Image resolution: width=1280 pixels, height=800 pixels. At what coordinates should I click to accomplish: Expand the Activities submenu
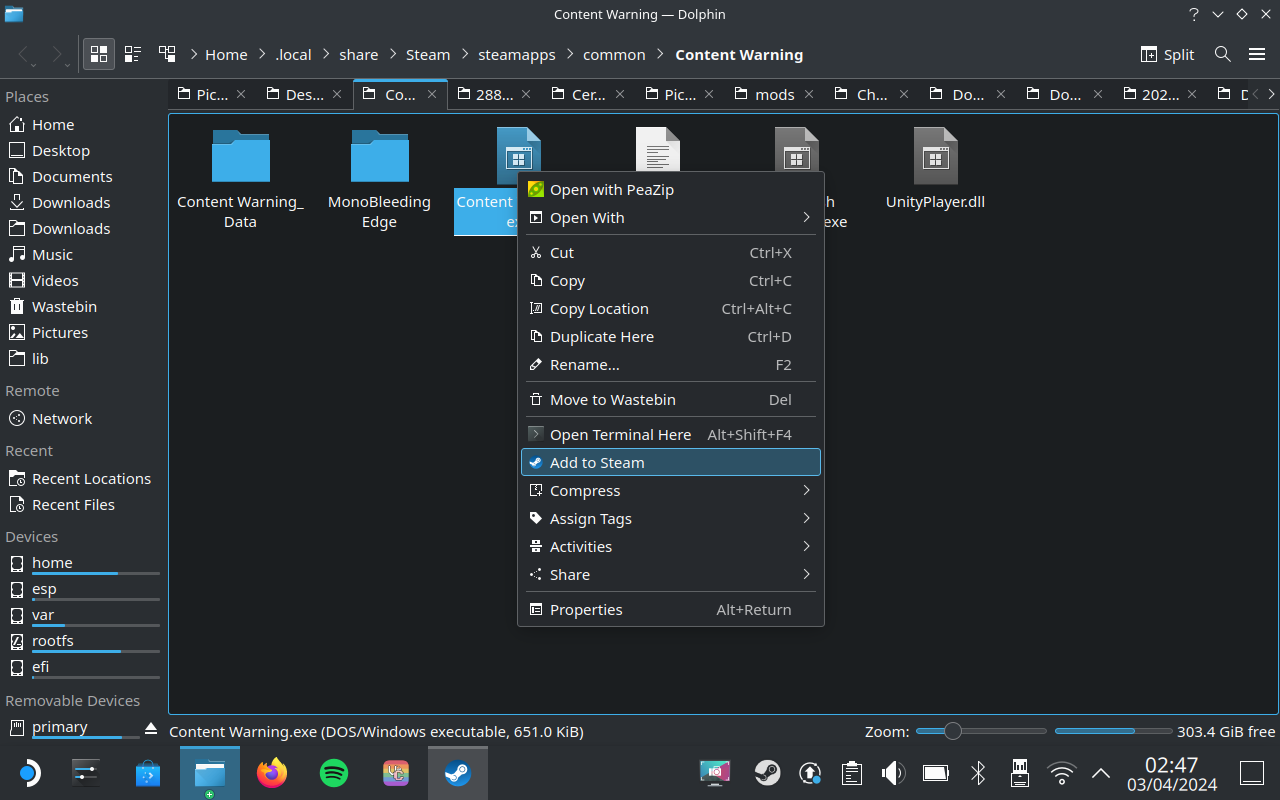click(x=671, y=546)
